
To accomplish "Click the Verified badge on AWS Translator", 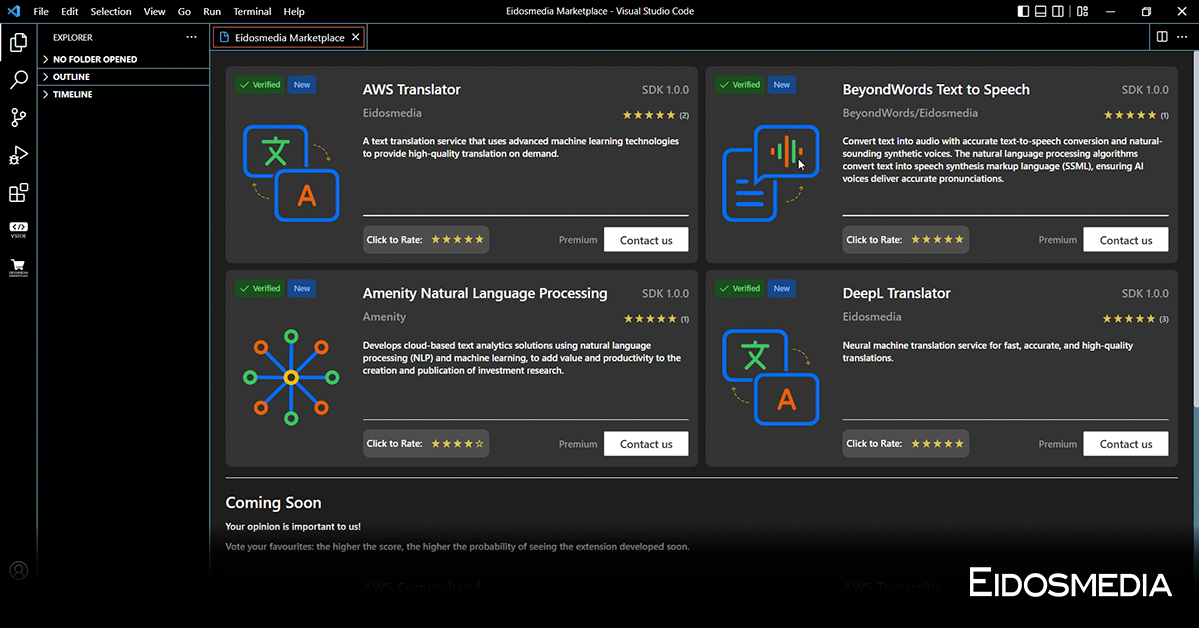I will point(259,85).
